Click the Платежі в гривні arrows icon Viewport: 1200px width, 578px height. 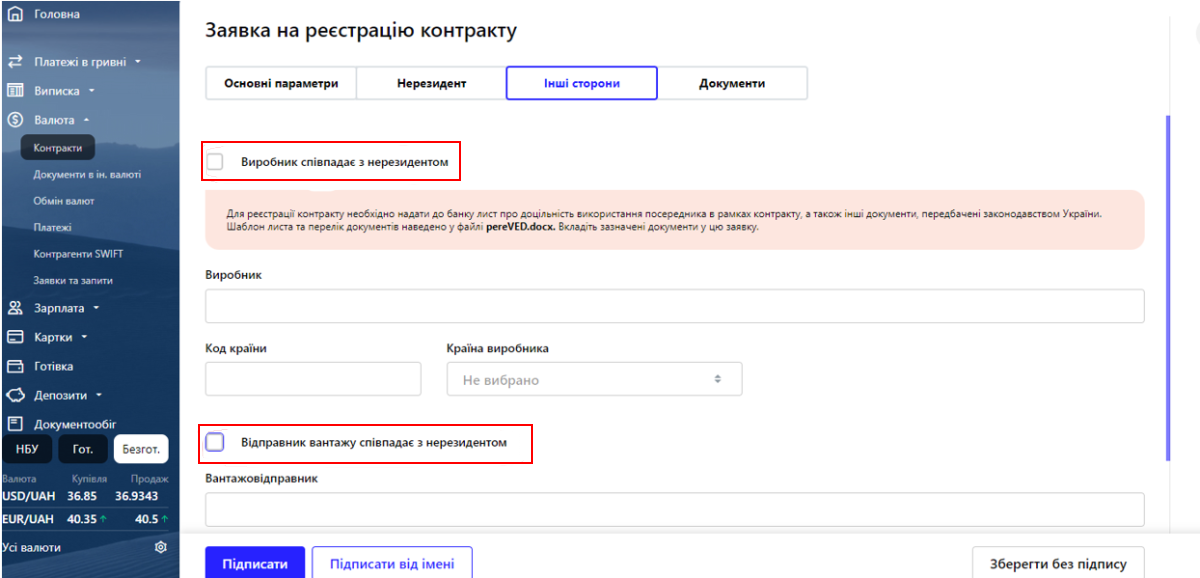15,62
